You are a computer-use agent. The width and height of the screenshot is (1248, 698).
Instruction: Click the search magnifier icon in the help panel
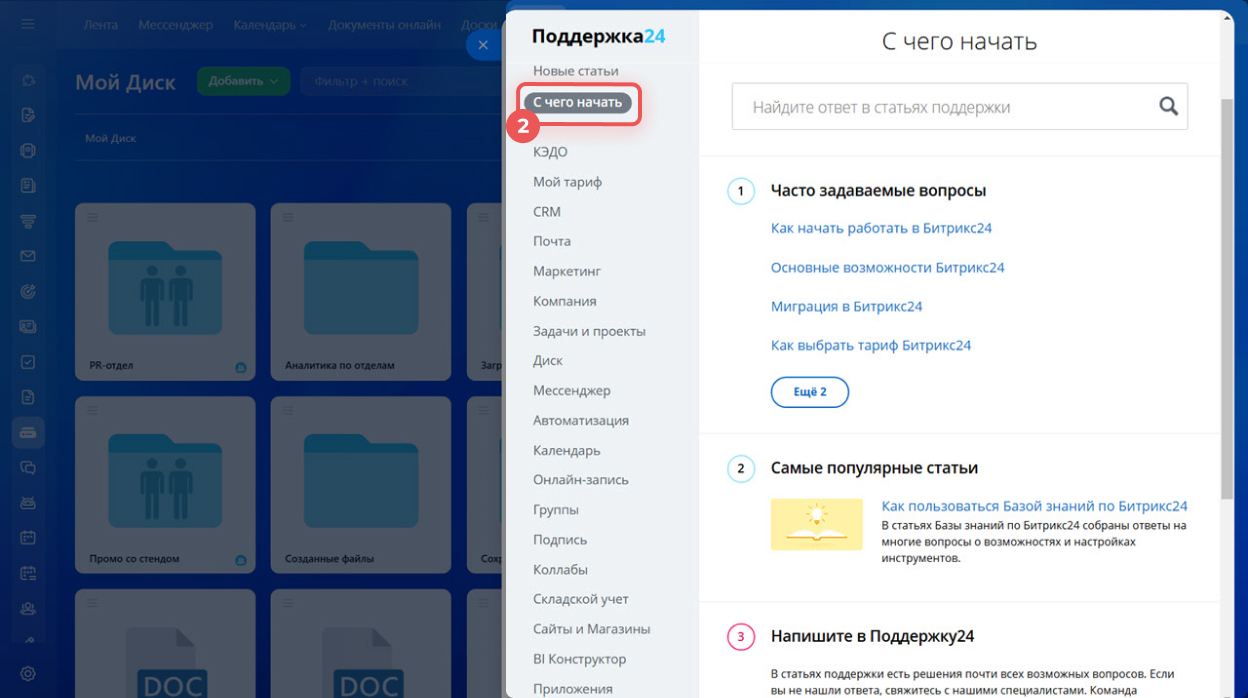tap(1168, 107)
